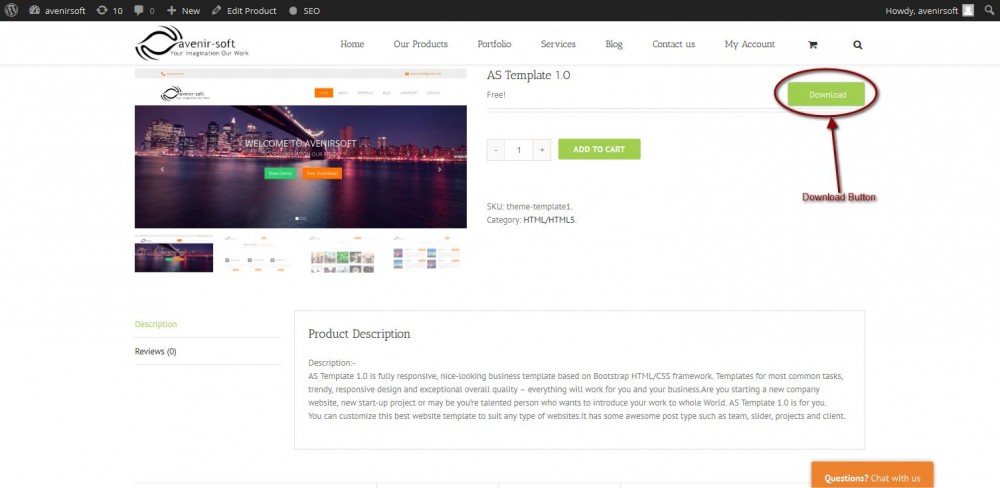Go to My Account
The width and height of the screenshot is (1000, 488).
point(749,44)
